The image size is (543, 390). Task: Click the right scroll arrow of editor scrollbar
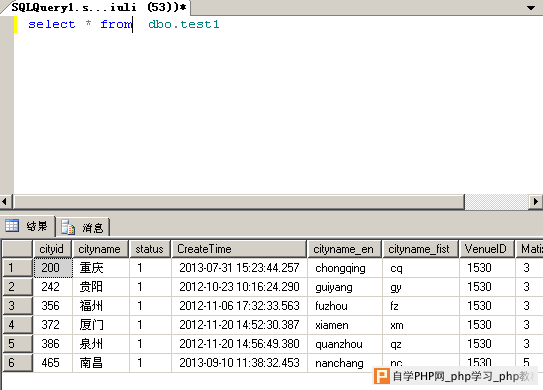[x=536, y=201]
